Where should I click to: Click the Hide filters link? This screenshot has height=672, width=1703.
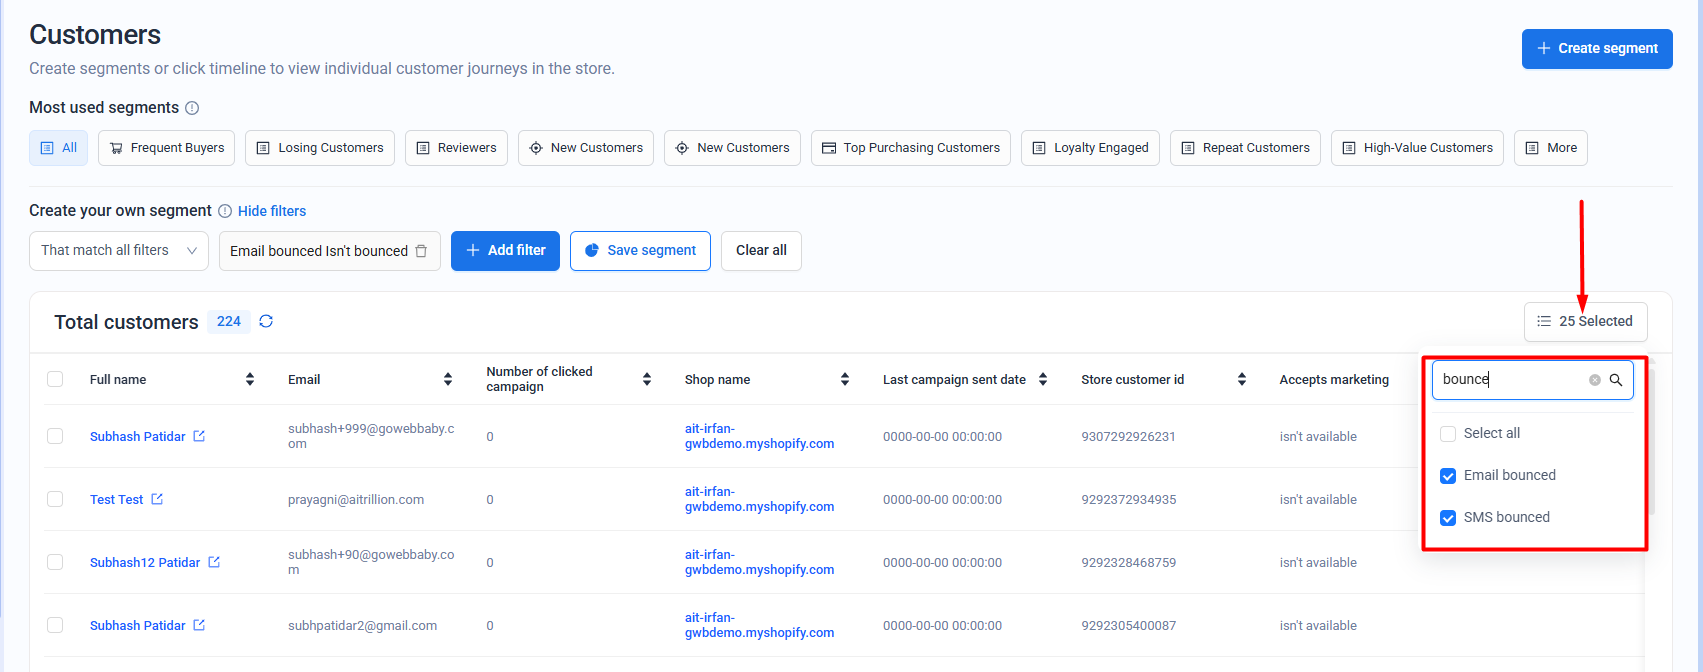pyautogui.click(x=272, y=211)
